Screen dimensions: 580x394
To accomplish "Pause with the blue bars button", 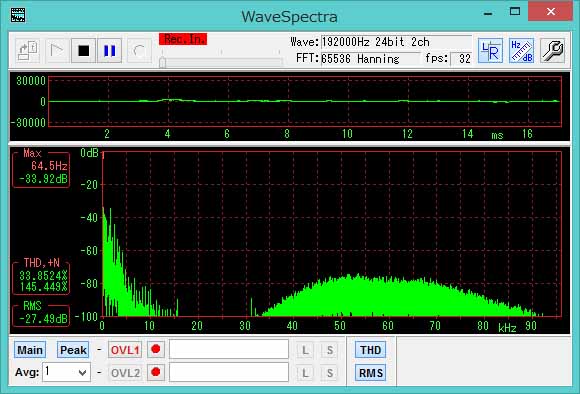I will pyautogui.click(x=109, y=50).
